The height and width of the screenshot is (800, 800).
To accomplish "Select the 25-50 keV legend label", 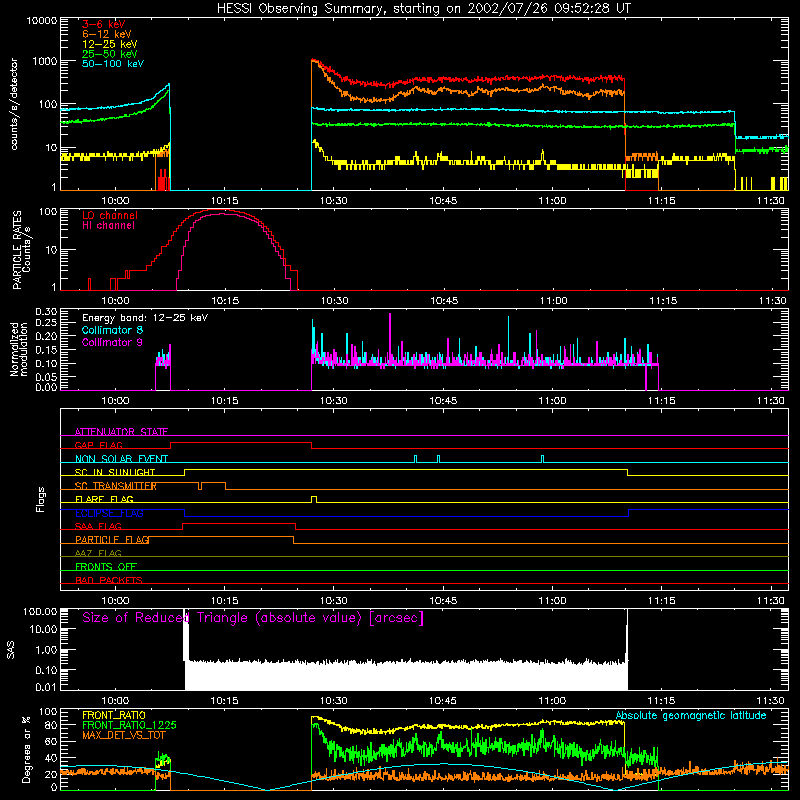I will 110,54.
